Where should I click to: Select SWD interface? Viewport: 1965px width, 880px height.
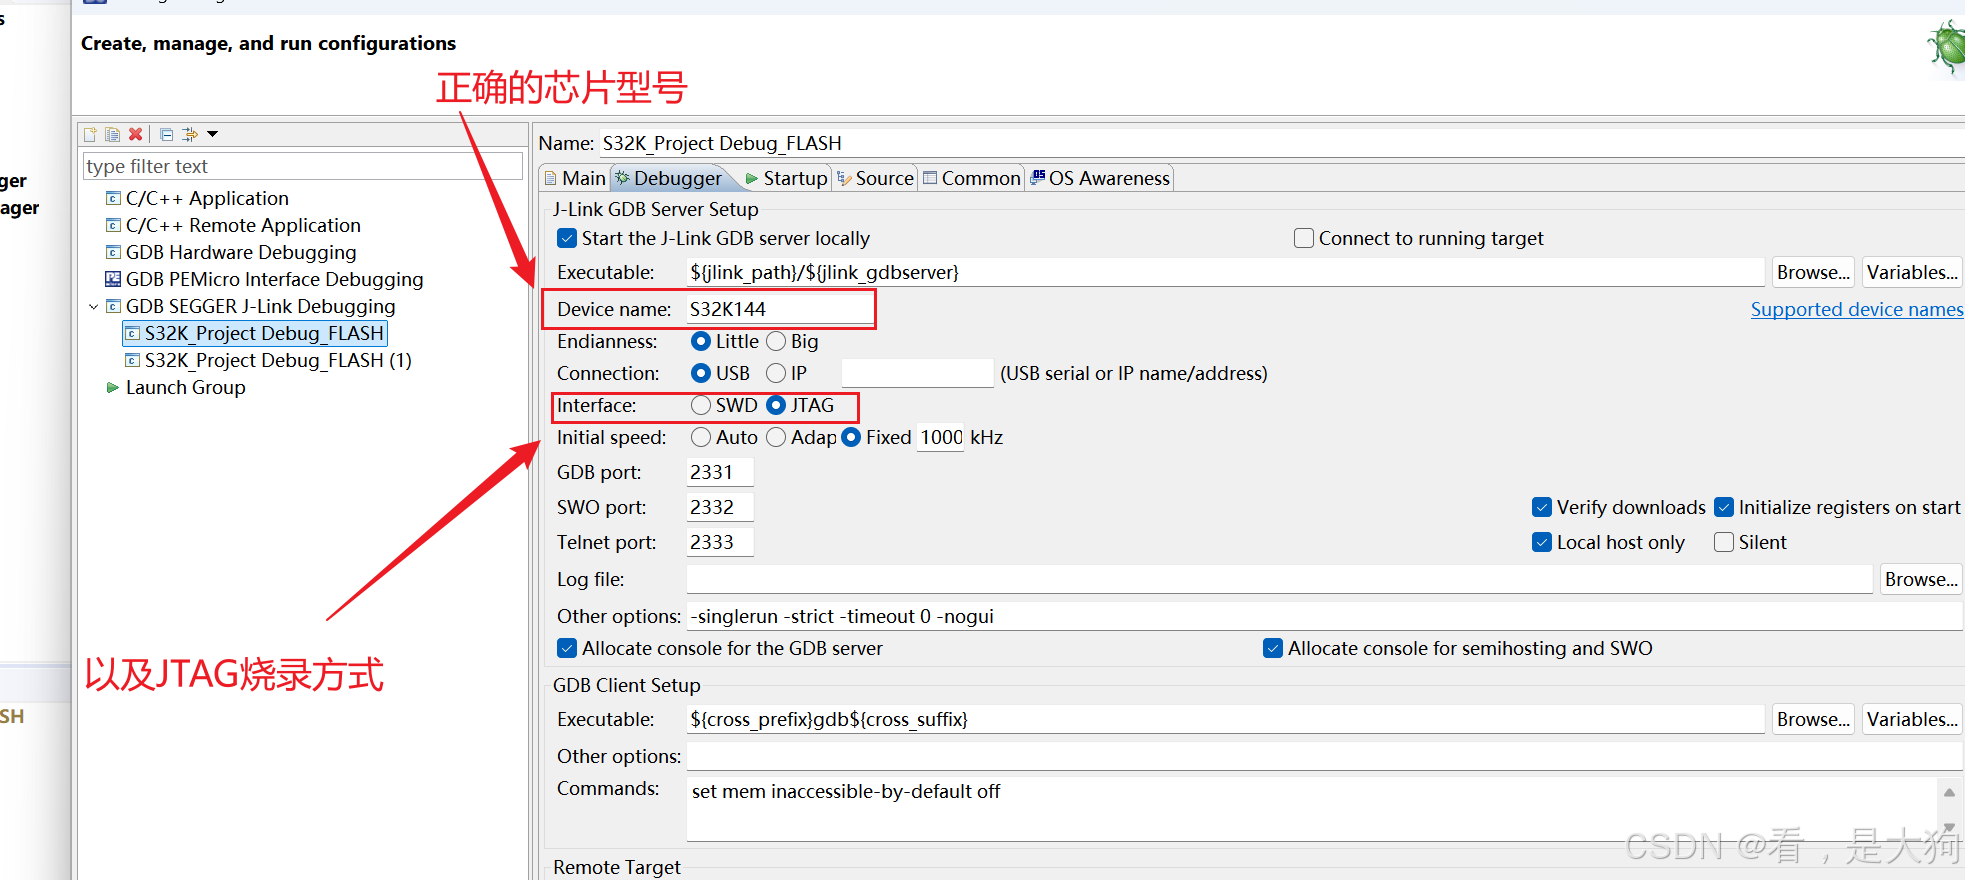[701, 405]
